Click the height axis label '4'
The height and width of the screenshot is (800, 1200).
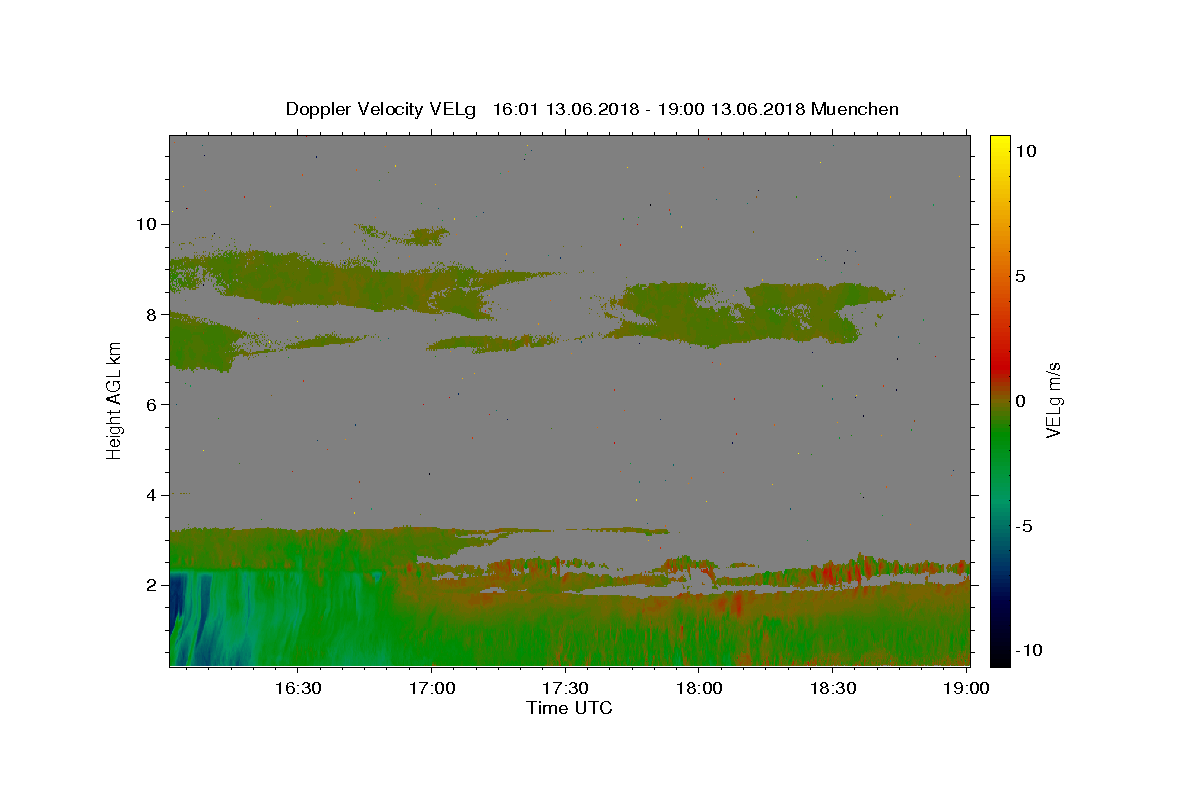(x=151, y=495)
